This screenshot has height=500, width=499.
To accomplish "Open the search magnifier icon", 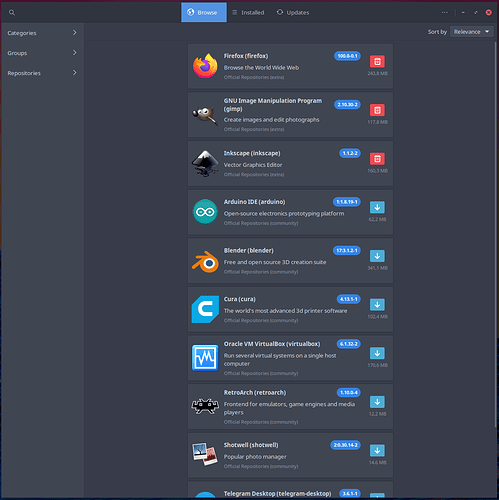I will point(12,13).
